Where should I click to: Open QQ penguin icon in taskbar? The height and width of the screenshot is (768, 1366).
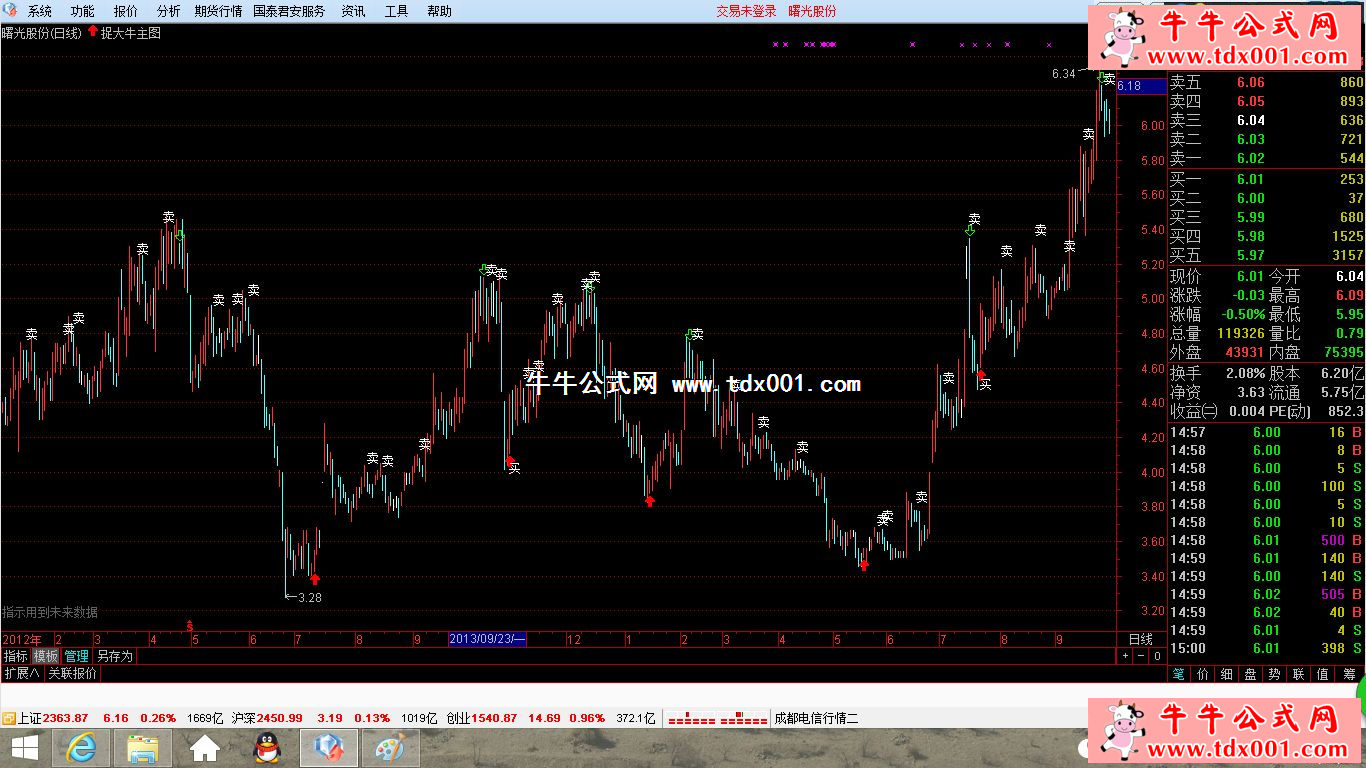click(x=266, y=748)
